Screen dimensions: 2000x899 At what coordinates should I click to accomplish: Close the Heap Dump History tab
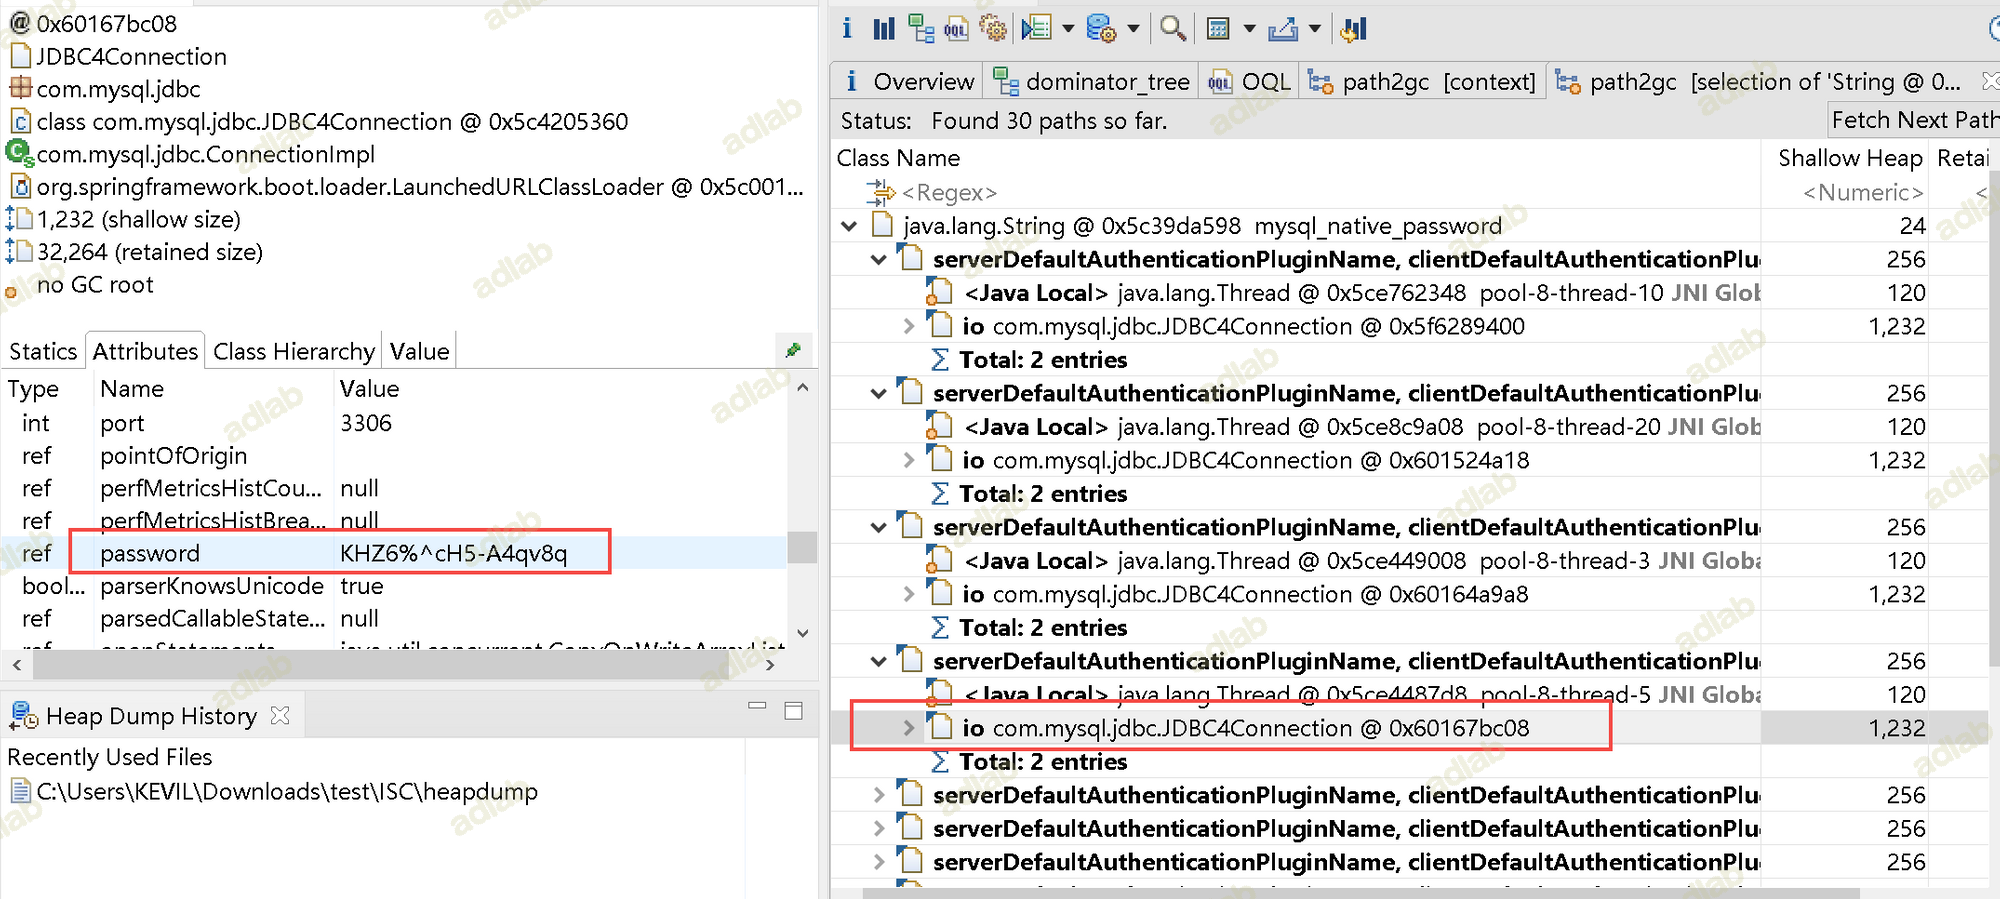point(280,716)
